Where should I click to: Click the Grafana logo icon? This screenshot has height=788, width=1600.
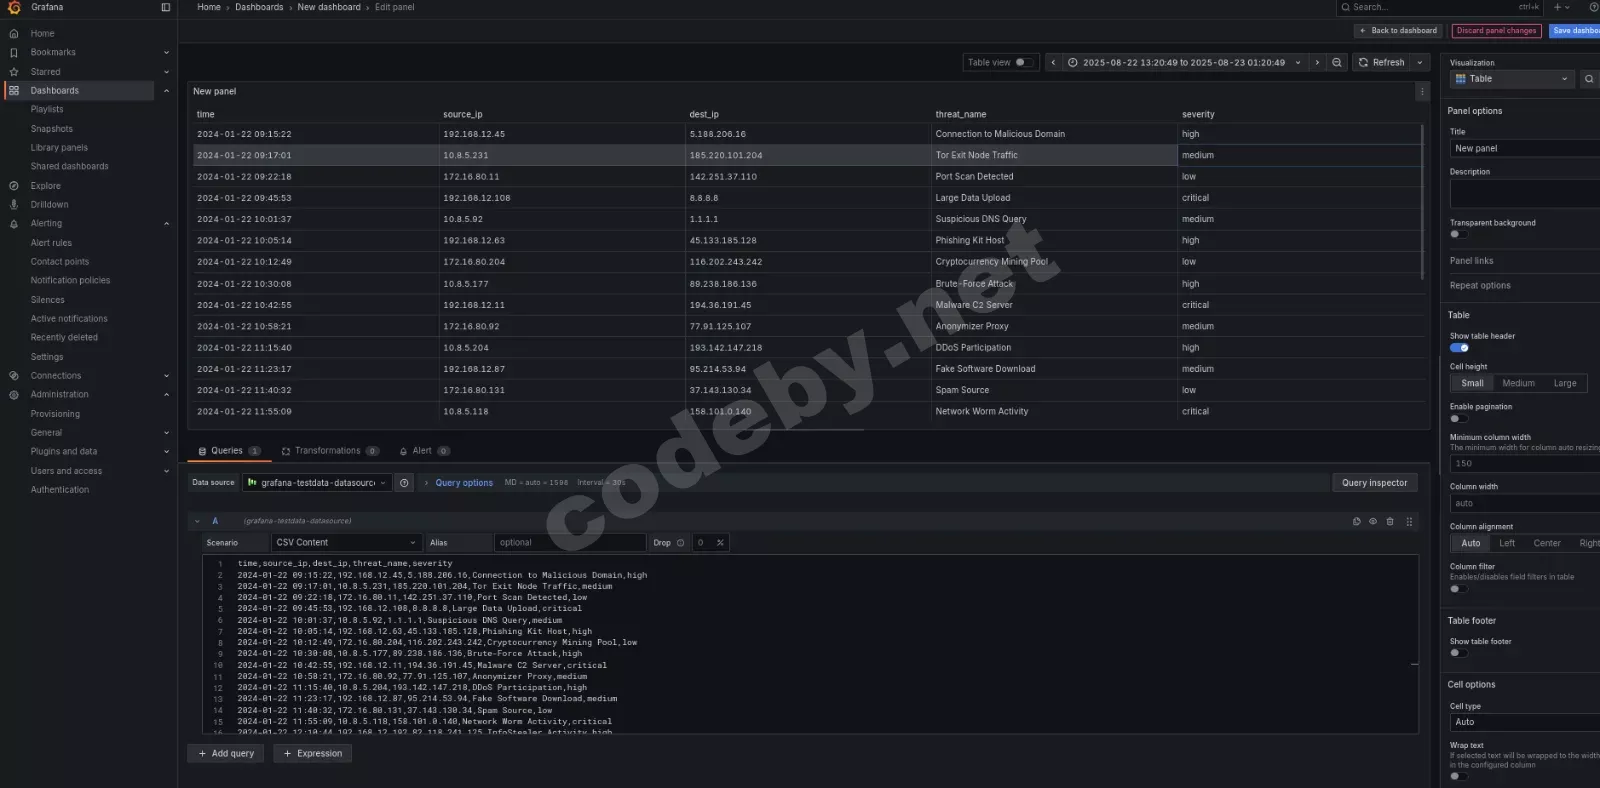pos(14,7)
